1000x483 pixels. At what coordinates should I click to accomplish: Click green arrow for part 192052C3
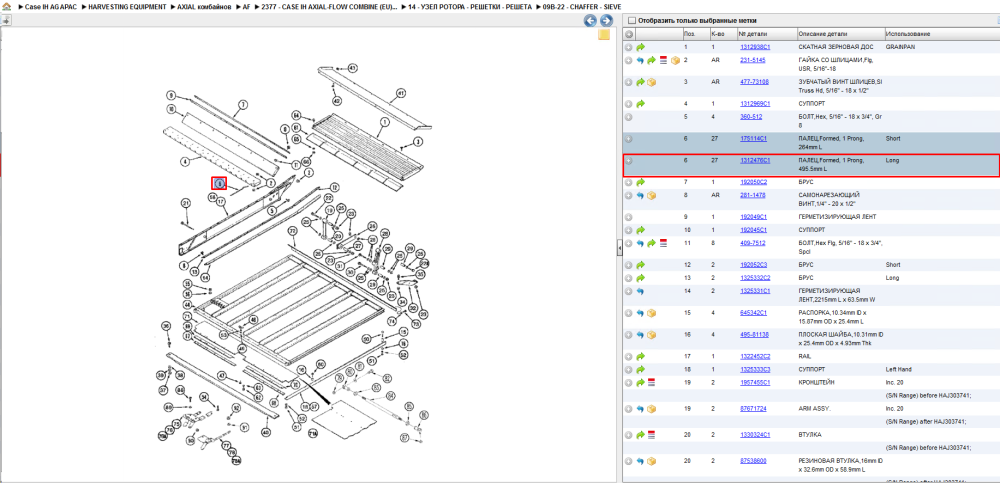point(640,265)
